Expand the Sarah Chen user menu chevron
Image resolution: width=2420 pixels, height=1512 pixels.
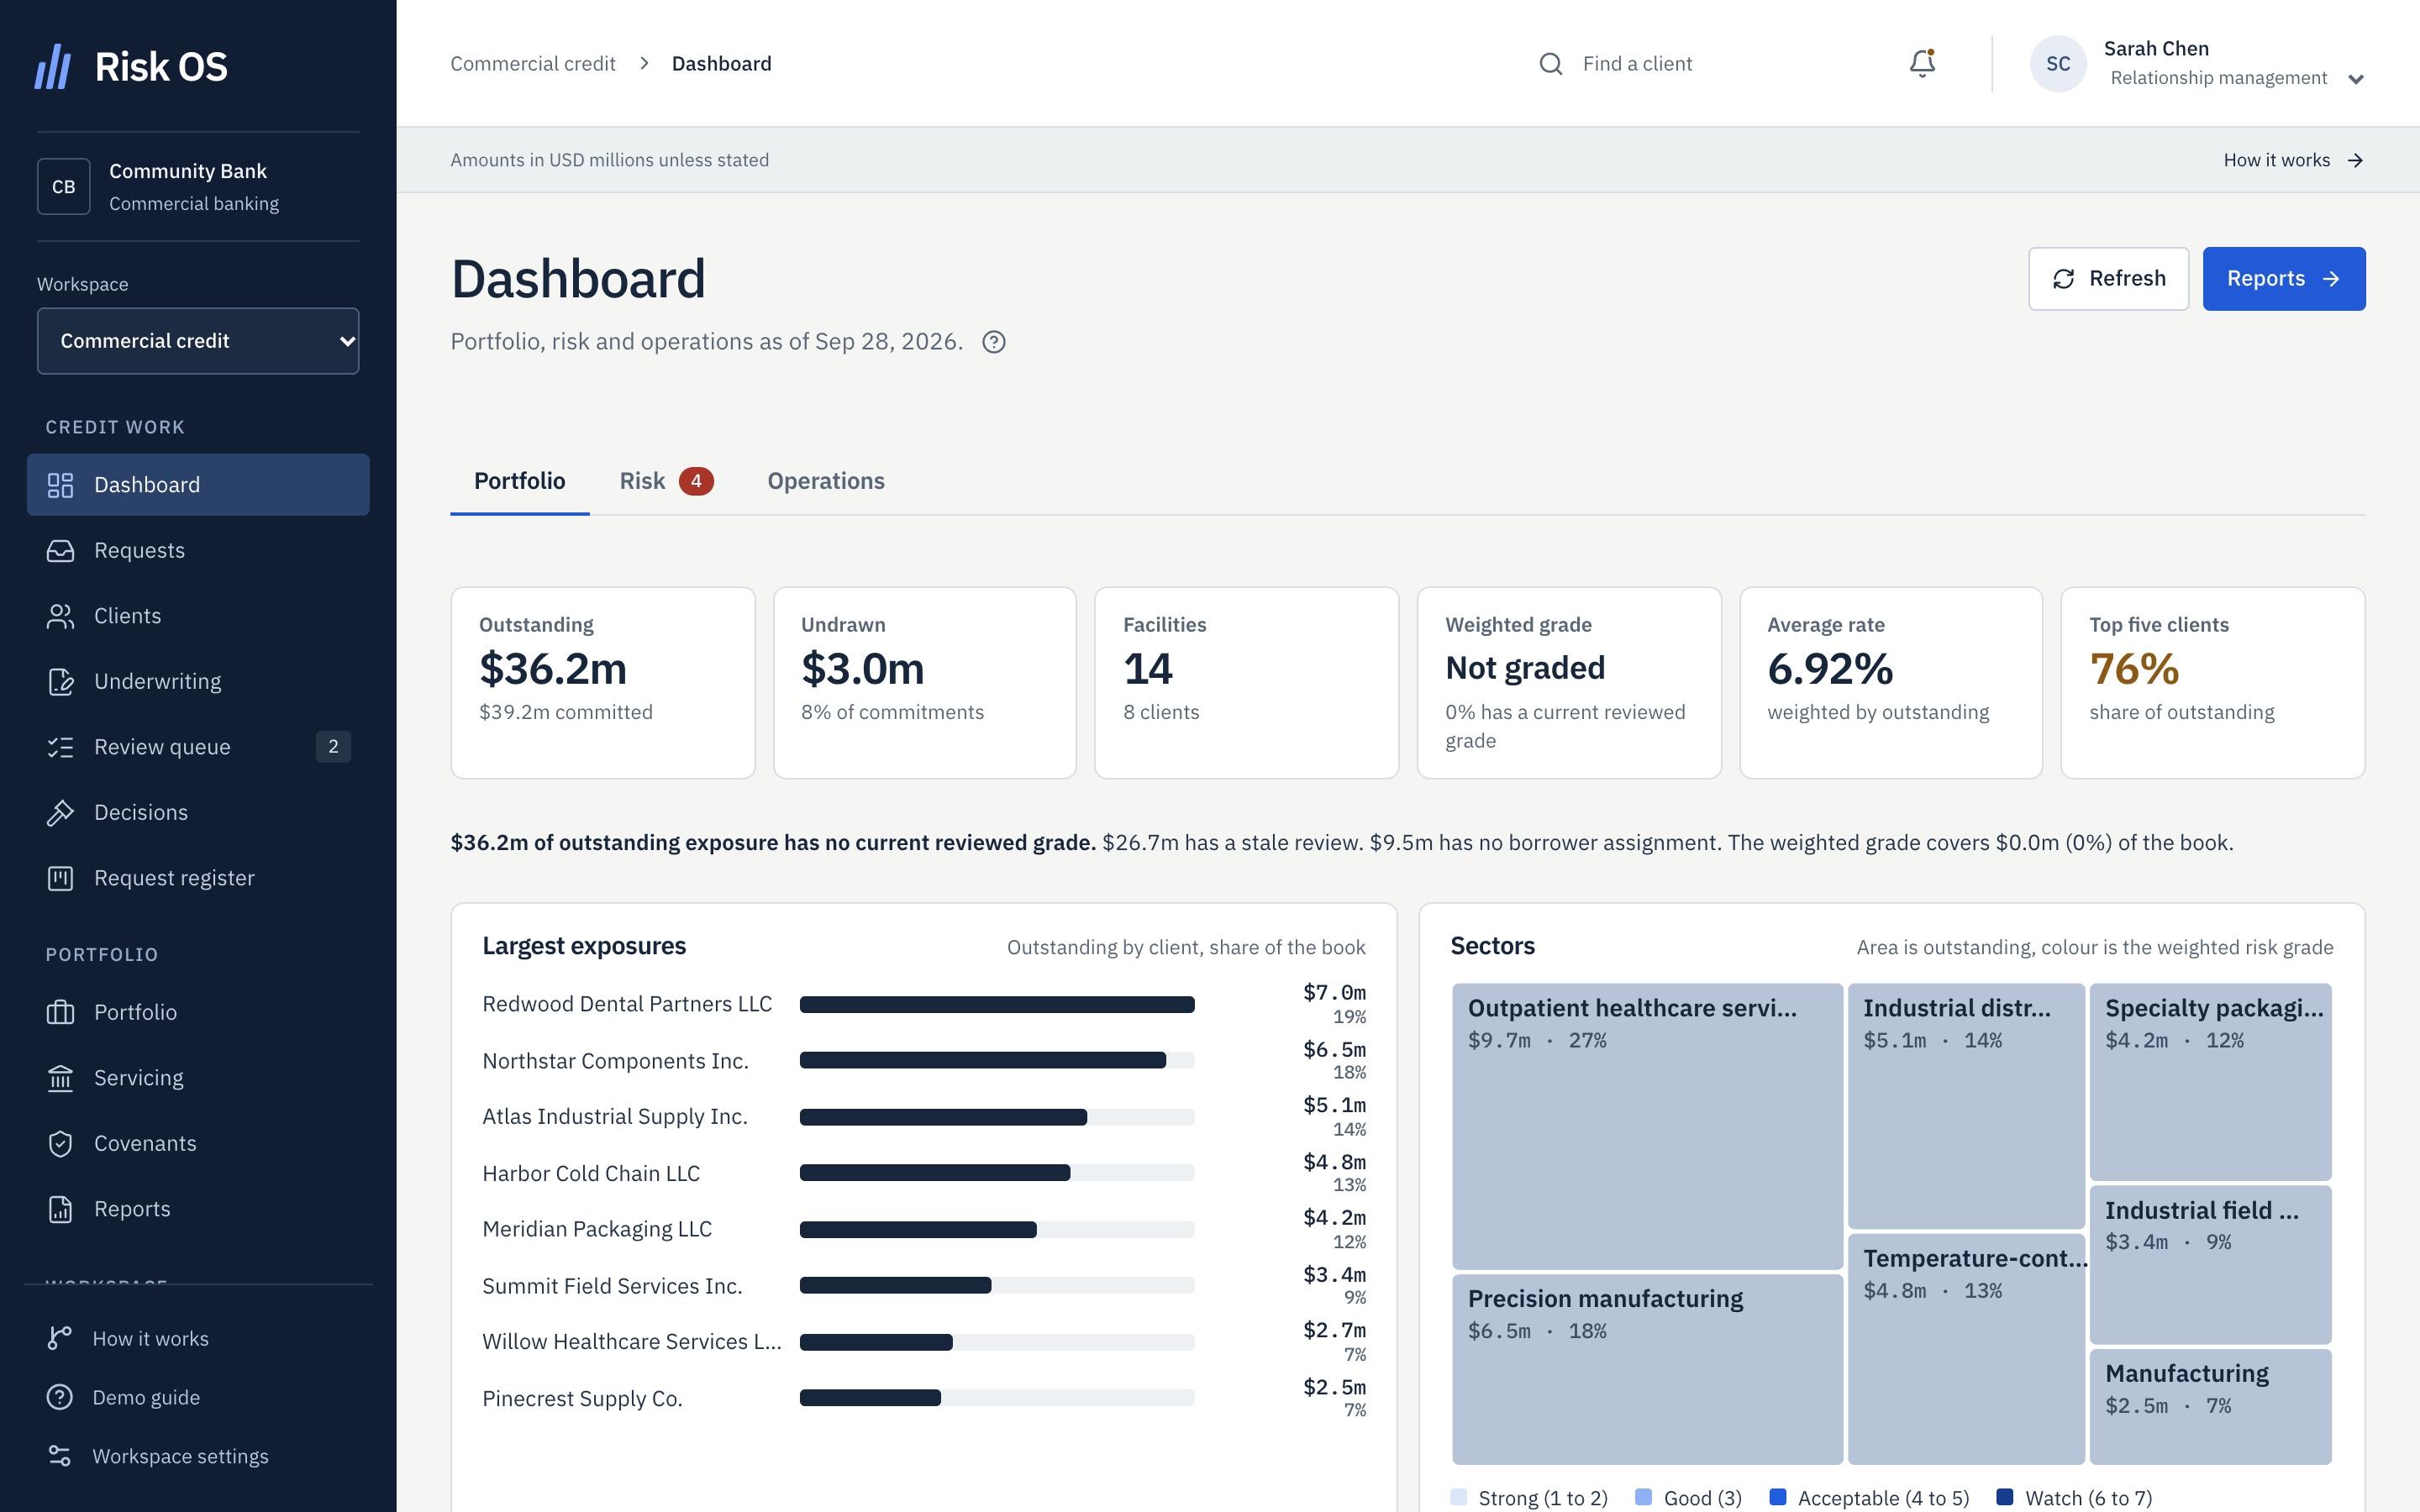click(2355, 79)
